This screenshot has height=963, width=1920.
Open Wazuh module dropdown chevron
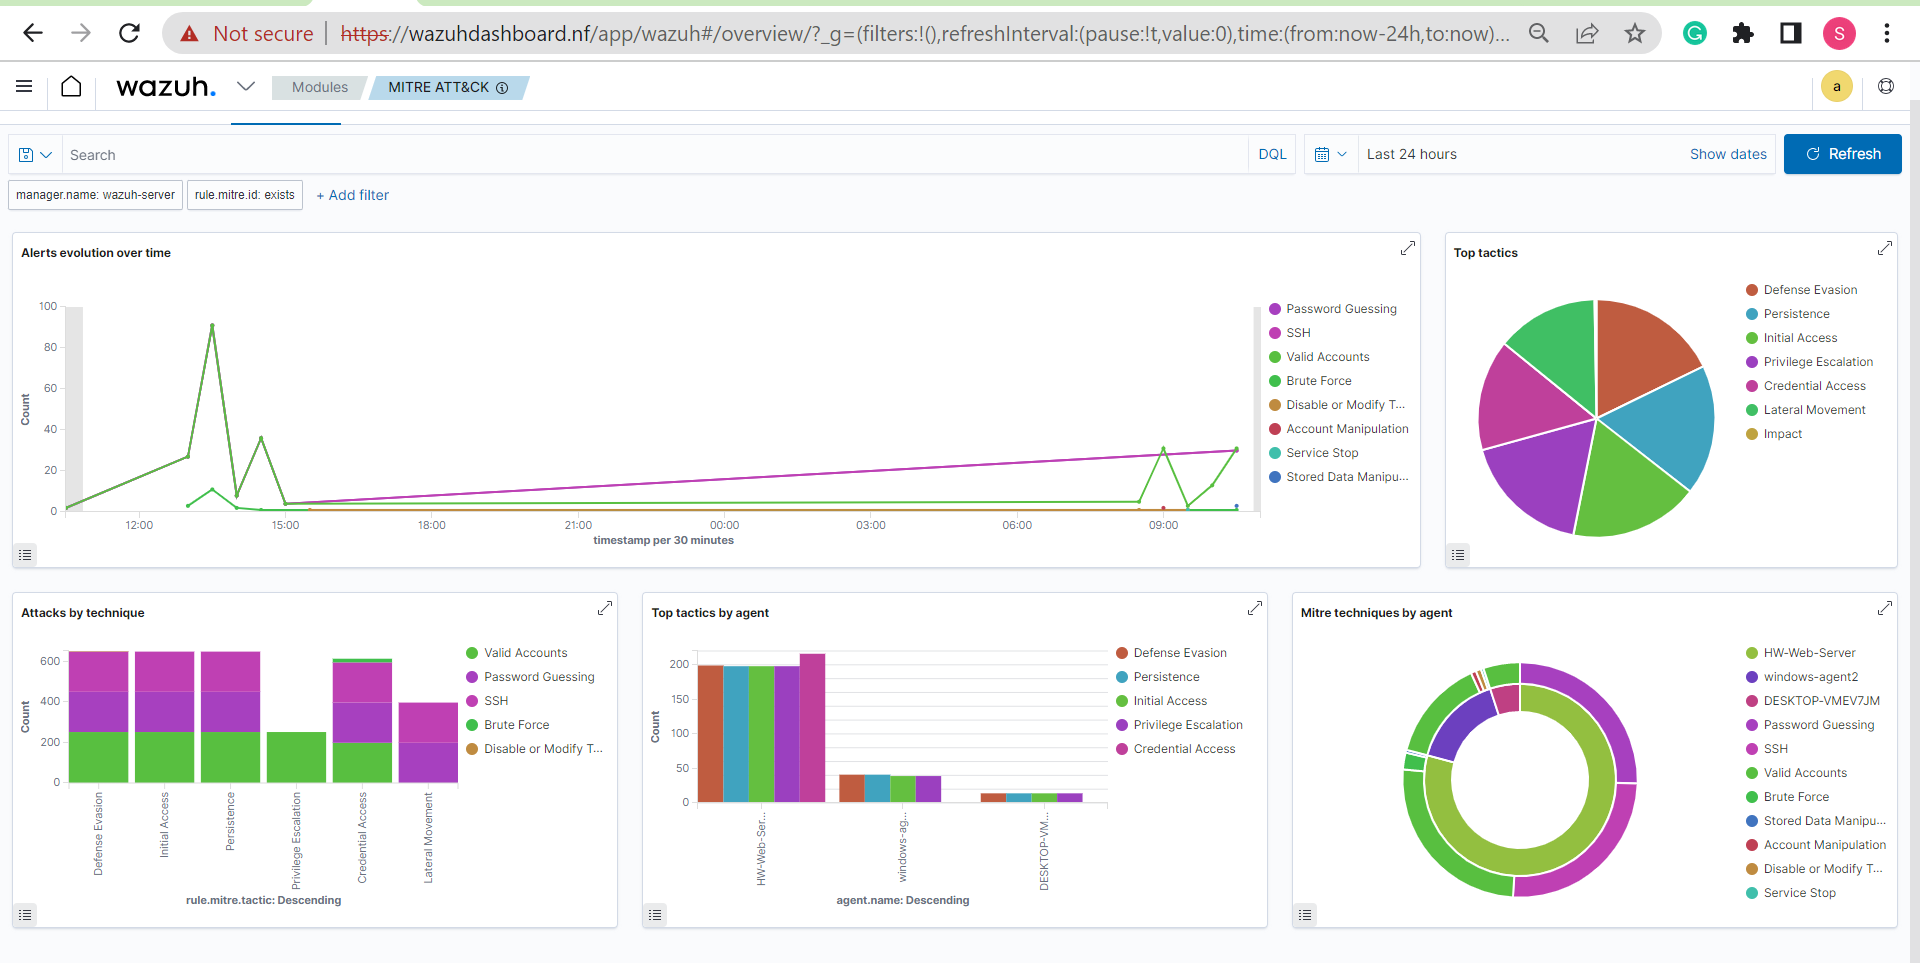pos(246,87)
